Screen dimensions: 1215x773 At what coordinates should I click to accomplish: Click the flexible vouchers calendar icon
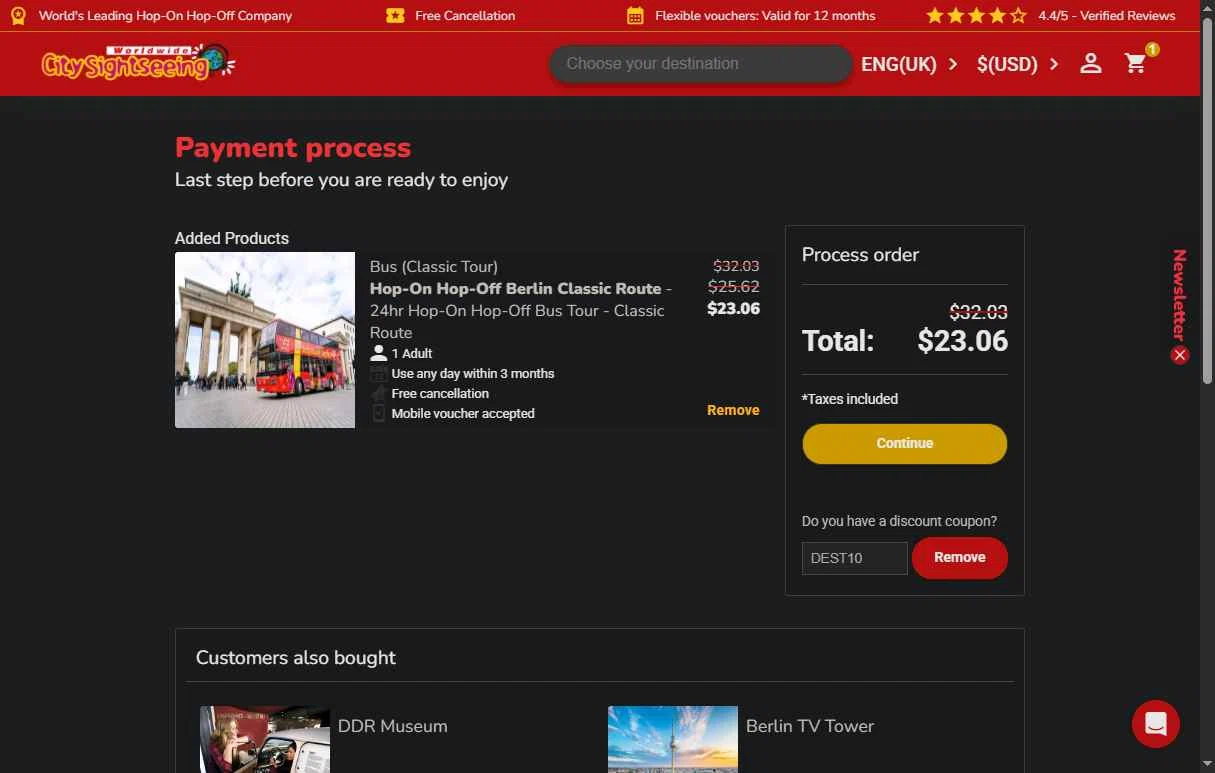click(635, 16)
